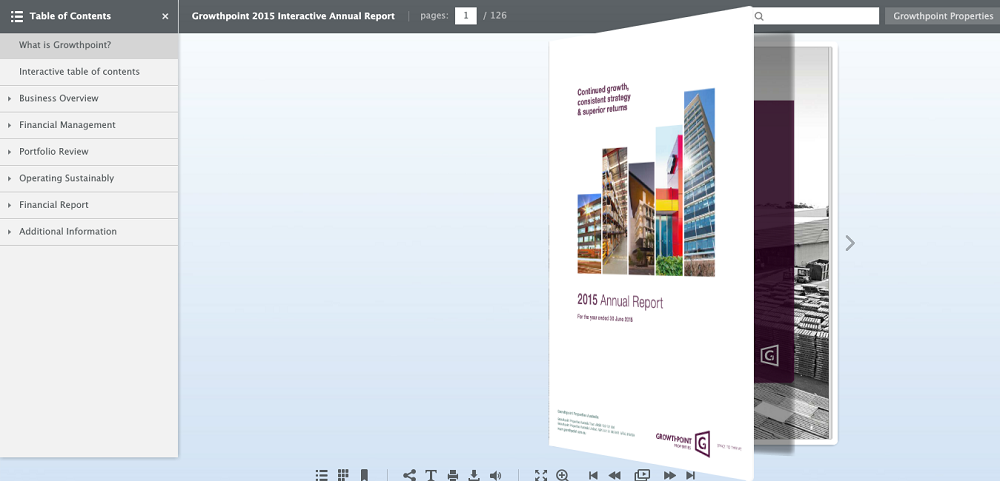Click the next-page arrow right of the book

click(849, 243)
